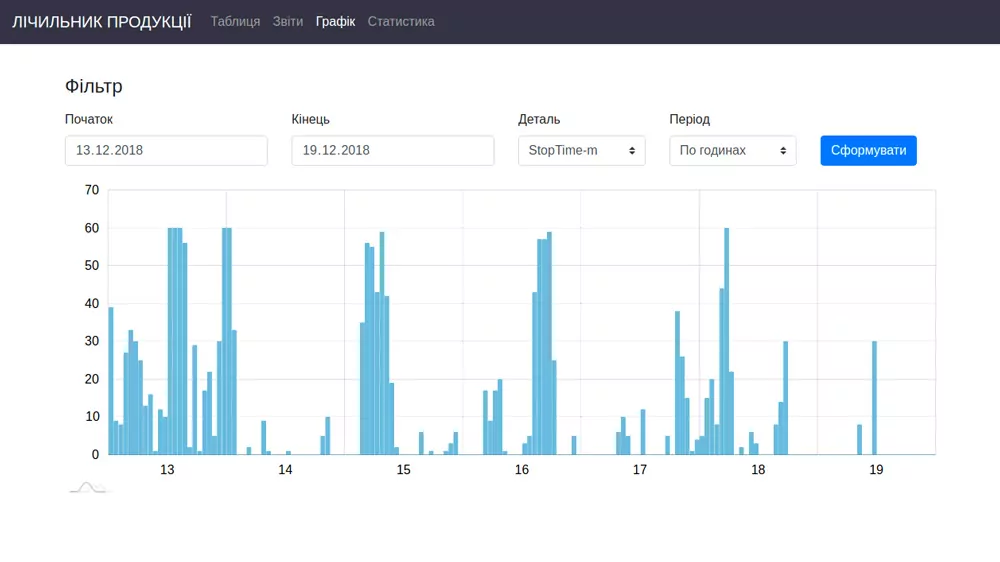This screenshot has width=1000, height=562.
Task: Click the Фільтр heading
Action: (x=94, y=86)
